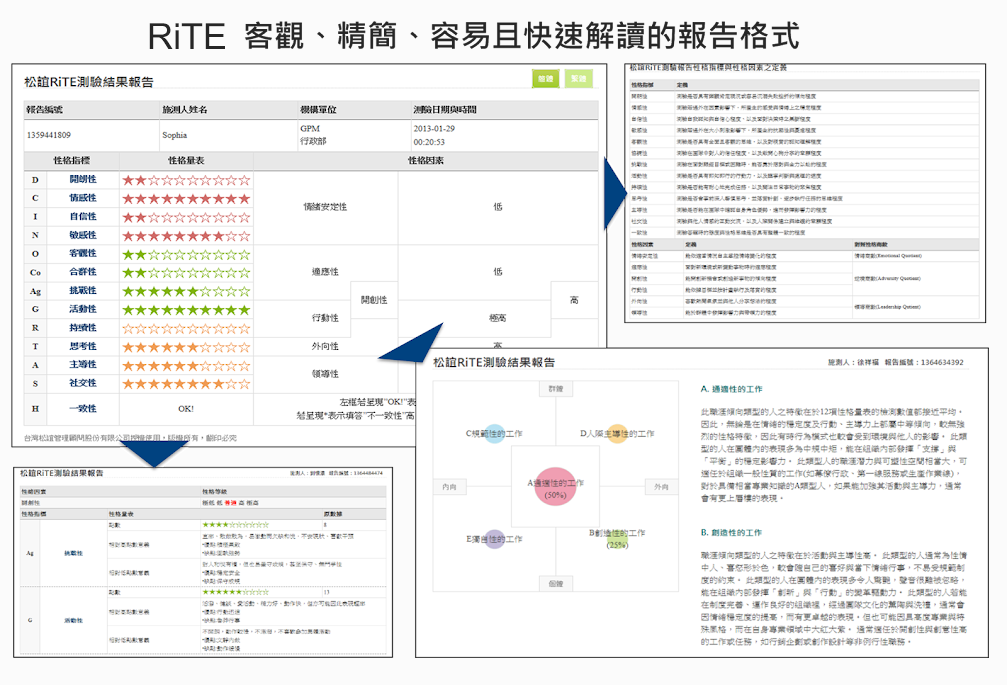Click the 'B.' job type section heading
This screenshot has width=1007, height=685.
pyautogui.click(x=731, y=533)
